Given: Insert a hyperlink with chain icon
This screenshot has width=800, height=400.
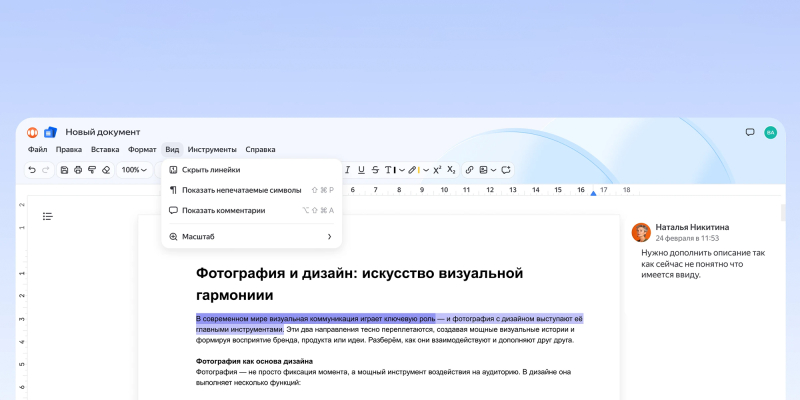Looking at the screenshot, I should coord(469,170).
